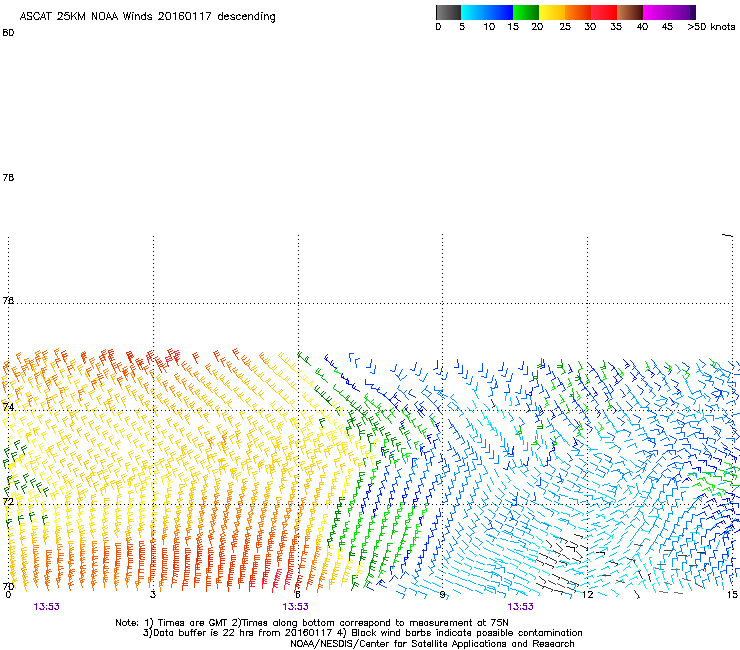740x650 pixels.
Task: Select the dark purple >50 knots legend end
Action: pos(693,12)
